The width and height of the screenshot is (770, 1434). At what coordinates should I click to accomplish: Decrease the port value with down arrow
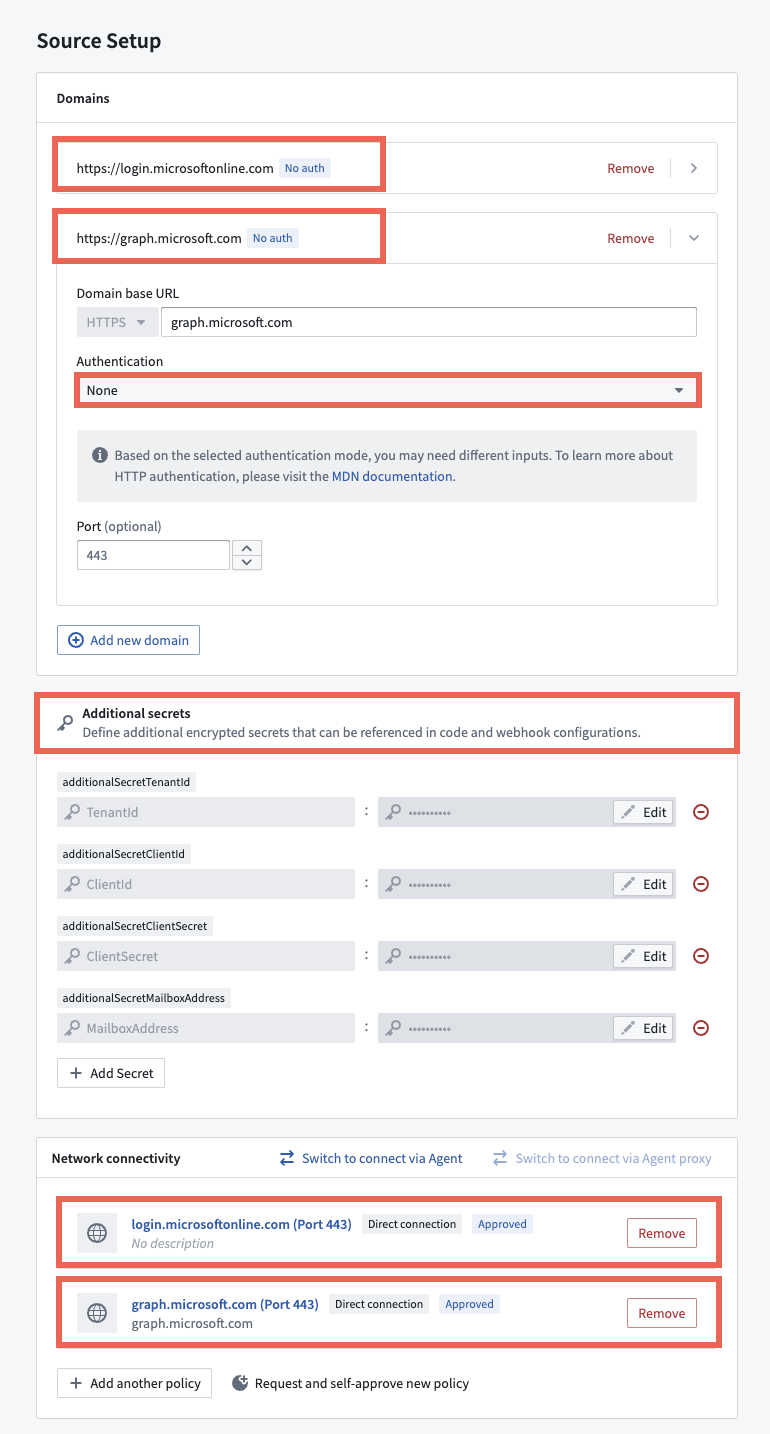click(x=247, y=562)
